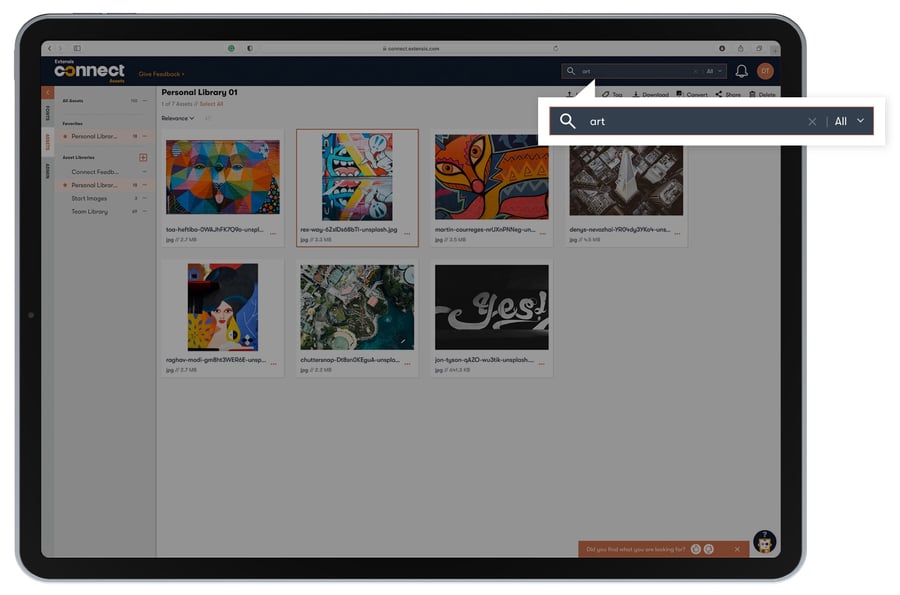Viewport: 900px width, 595px height.
Task: Click the Give Feedback link
Action: click(161, 74)
